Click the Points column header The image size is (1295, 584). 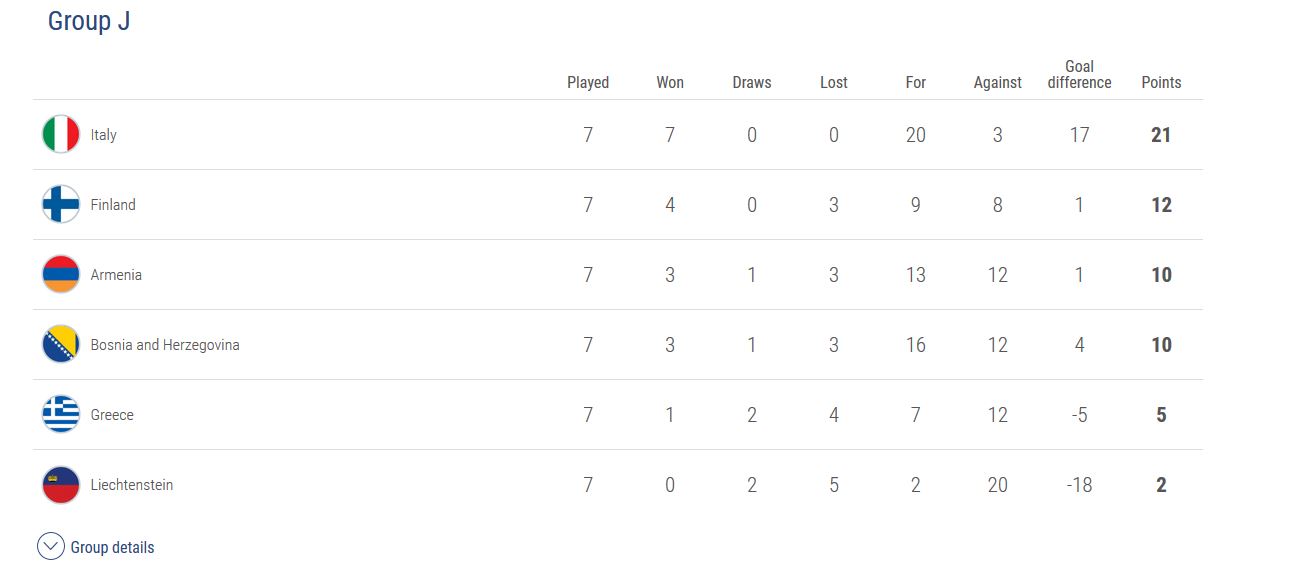point(1161,83)
